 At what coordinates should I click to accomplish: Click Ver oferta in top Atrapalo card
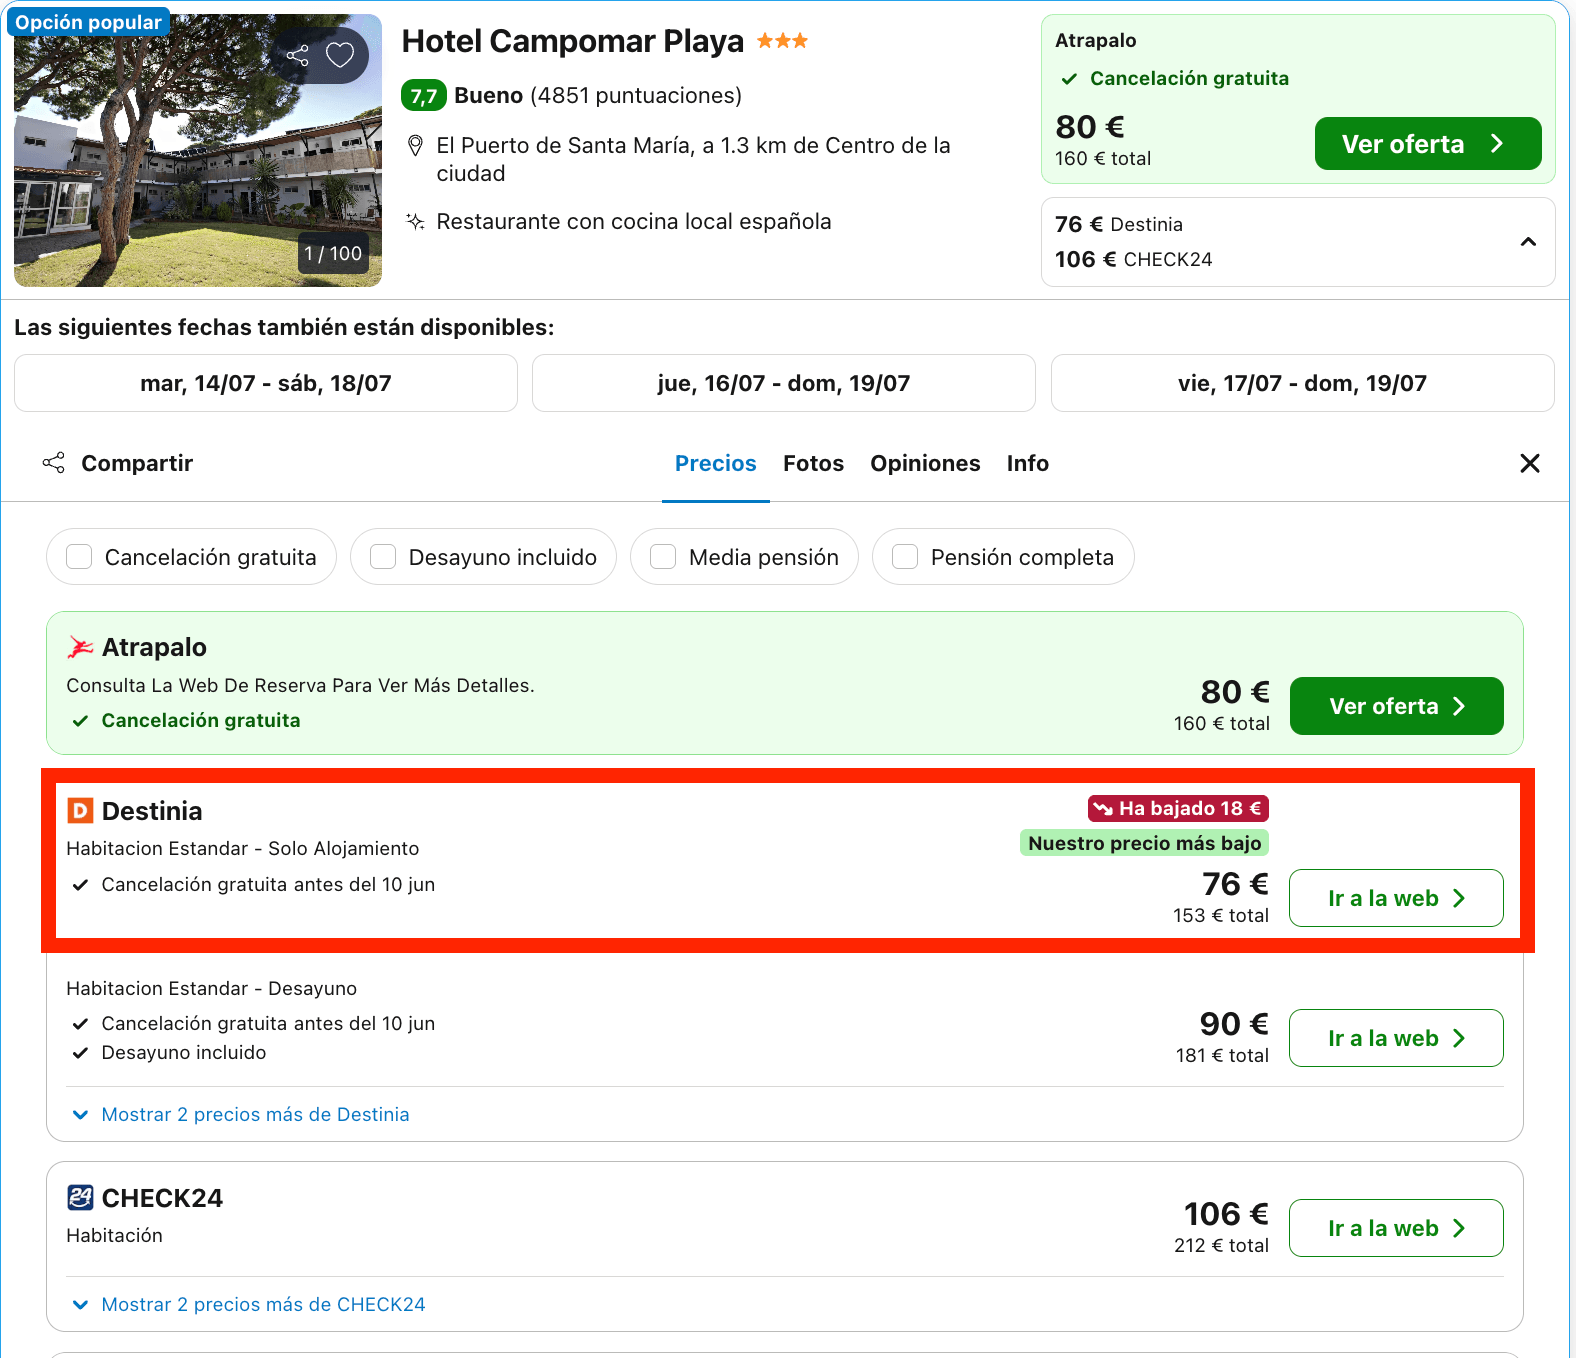point(1428,144)
